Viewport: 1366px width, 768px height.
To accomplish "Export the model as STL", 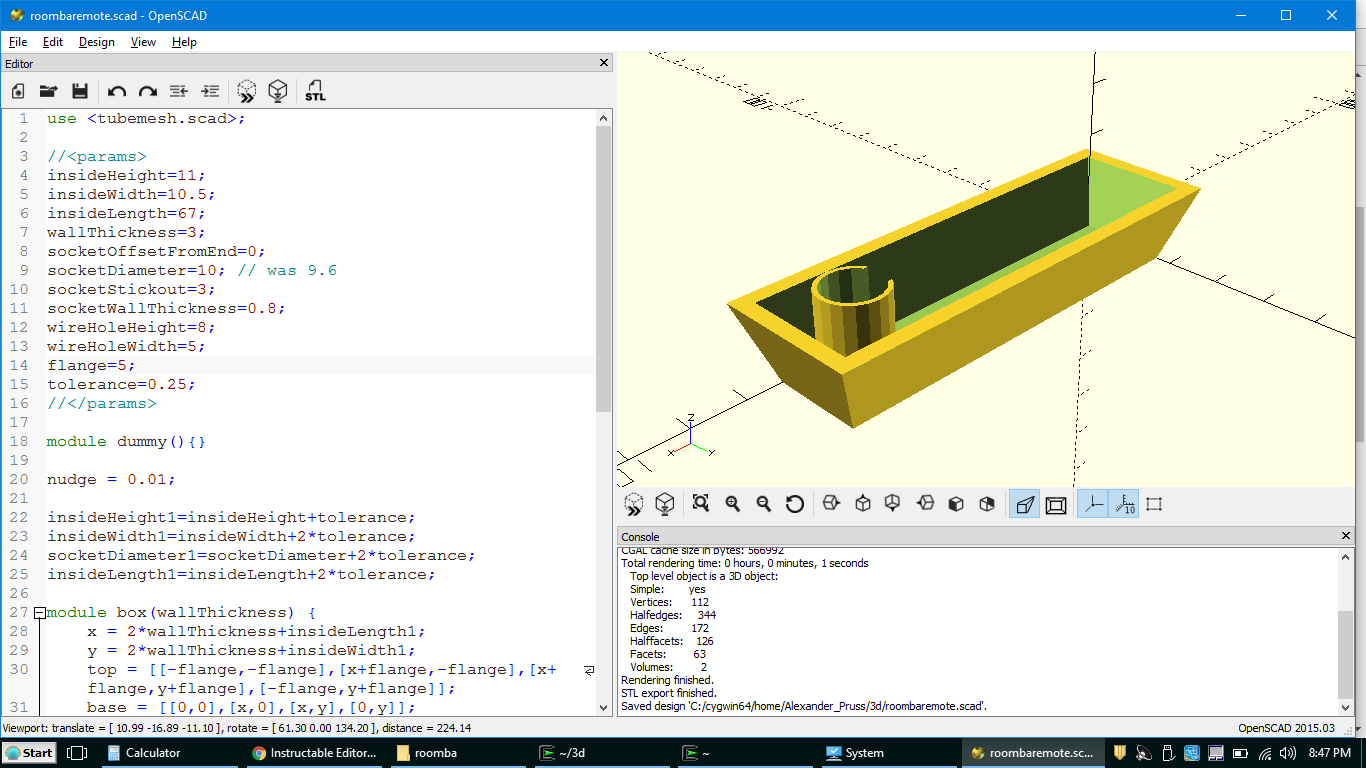I will tap(315, 91).
